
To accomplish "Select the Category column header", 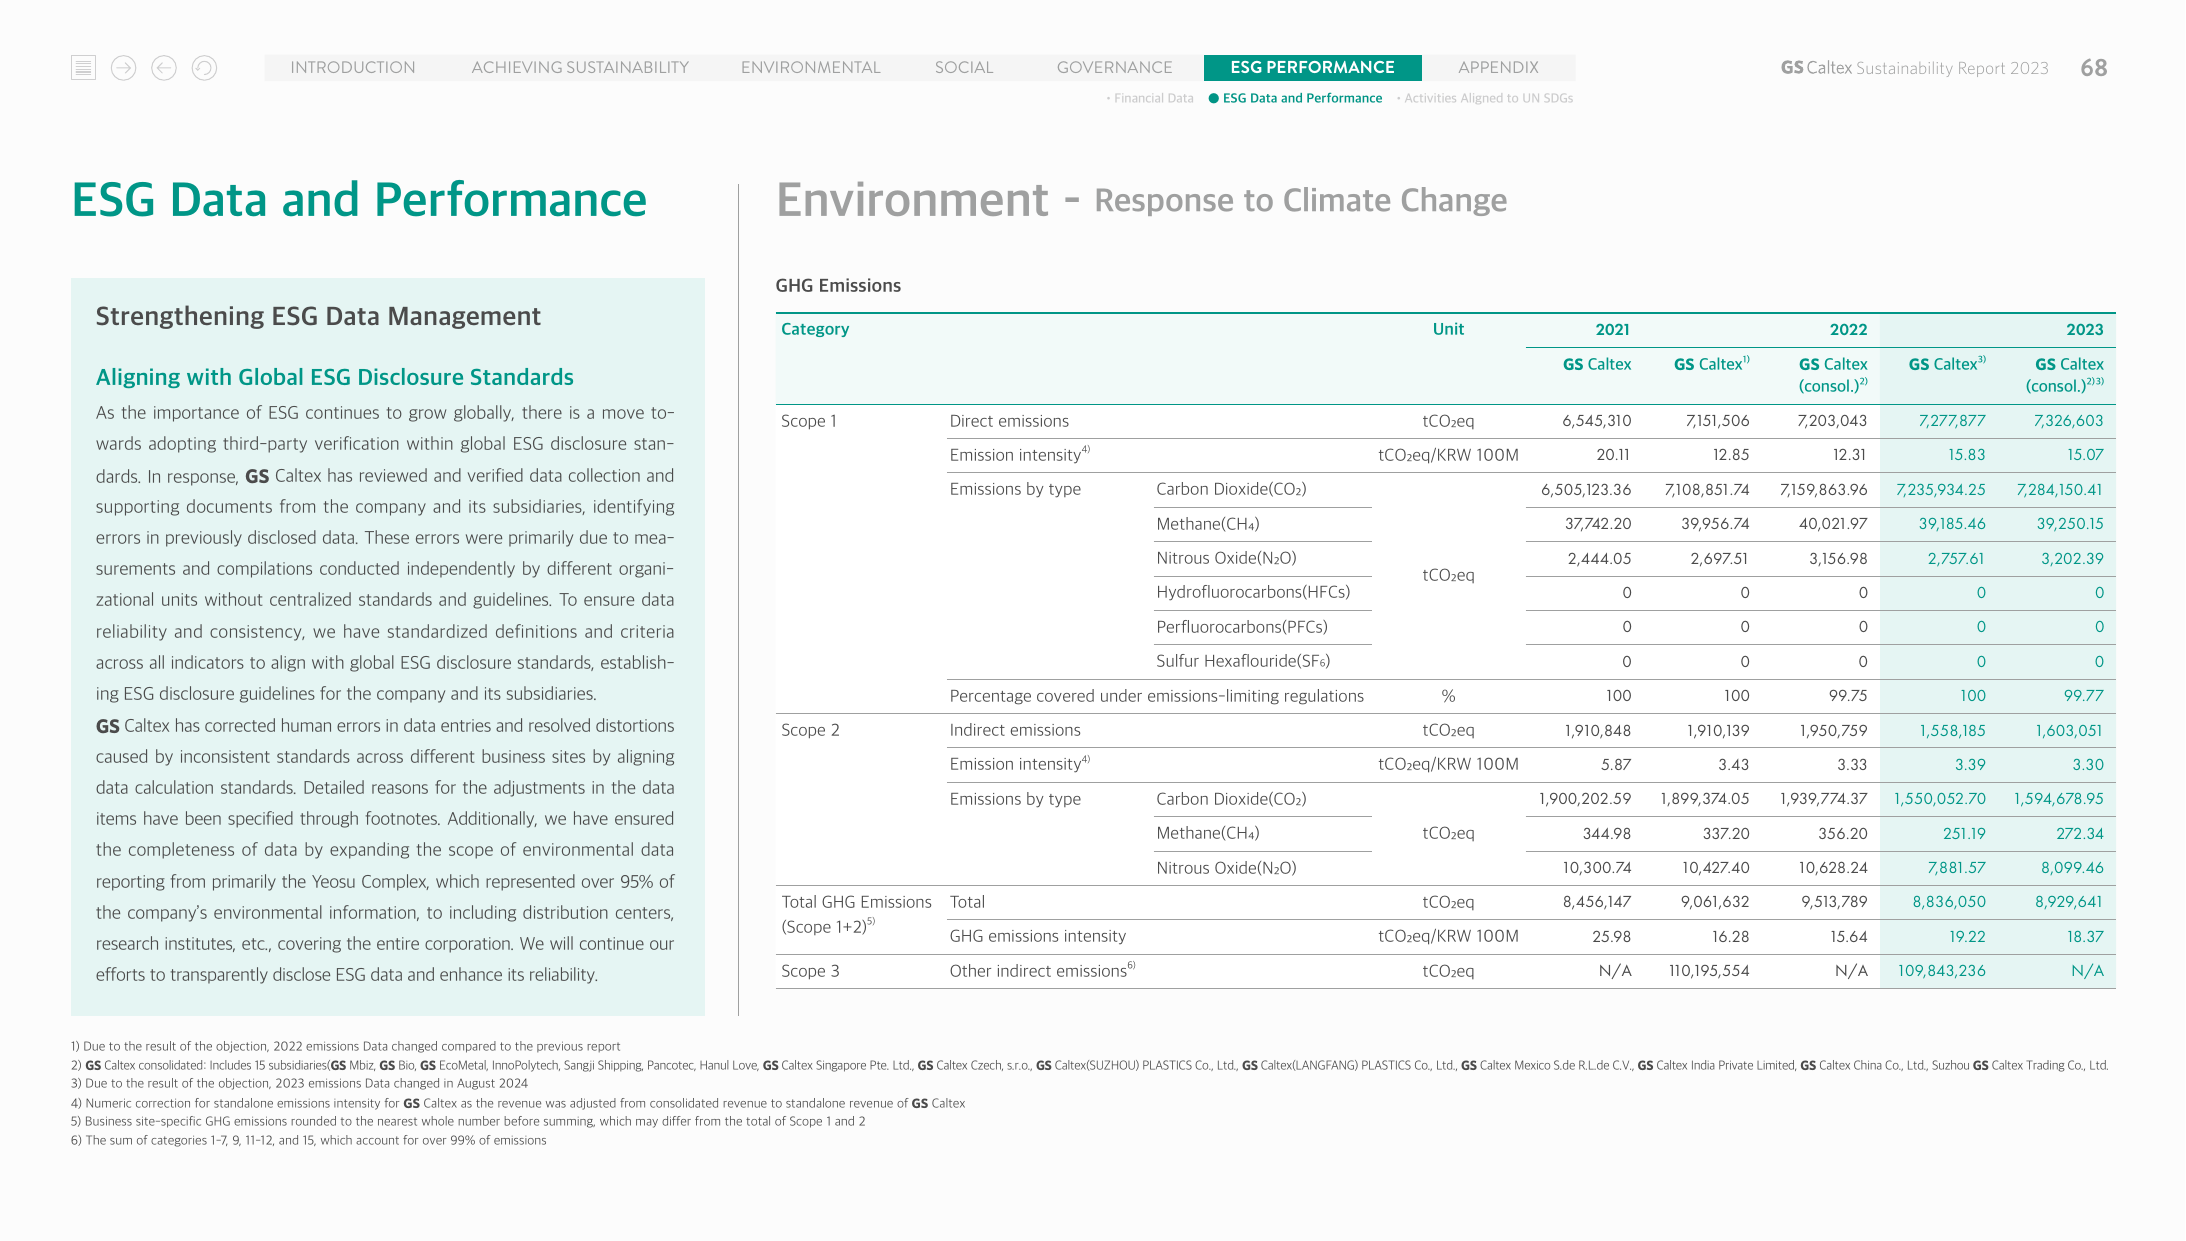I will point(815,329).
